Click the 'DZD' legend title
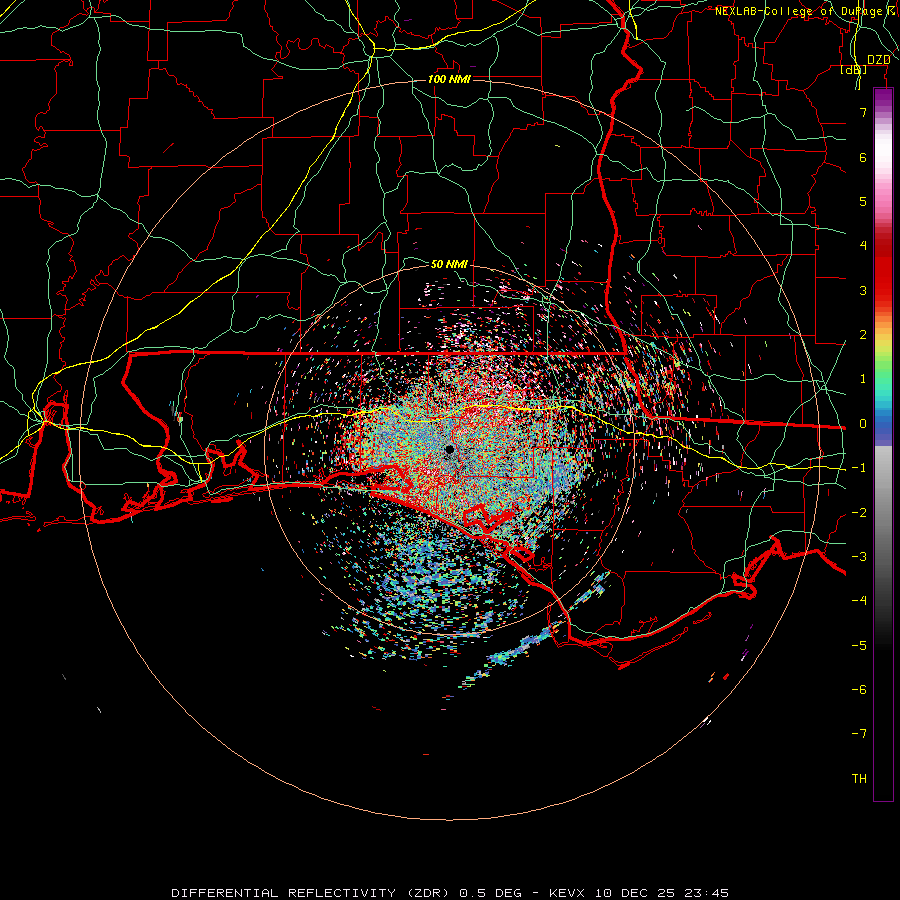Screen dimensions: 900x900 (878, 60)
